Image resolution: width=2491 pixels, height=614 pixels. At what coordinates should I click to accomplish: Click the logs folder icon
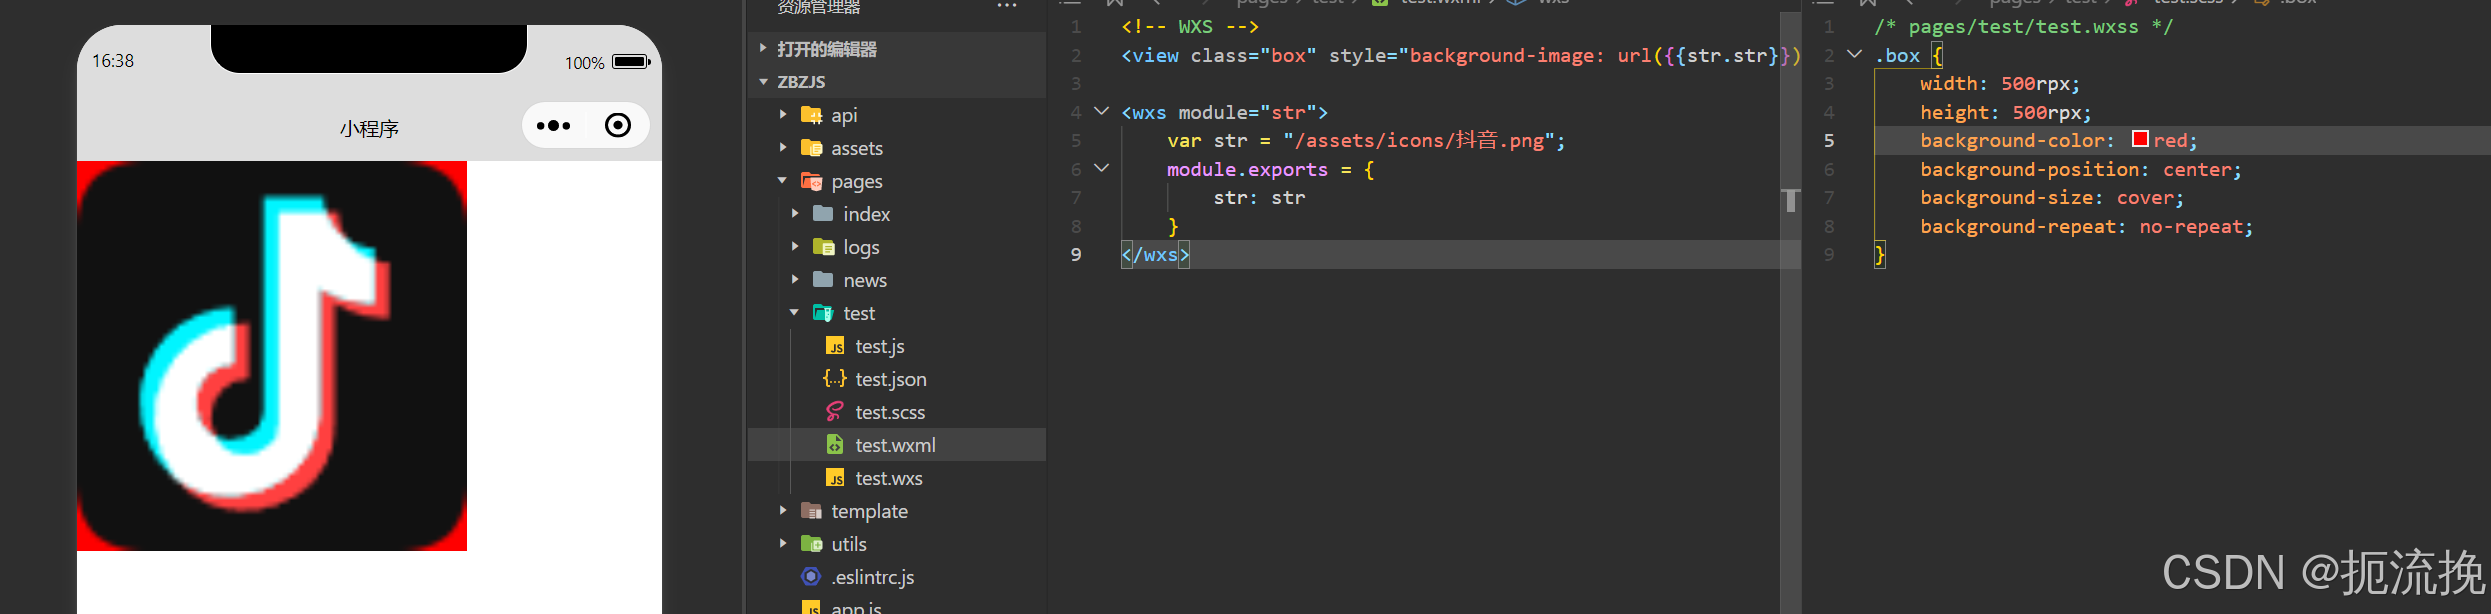coord(823,247)
